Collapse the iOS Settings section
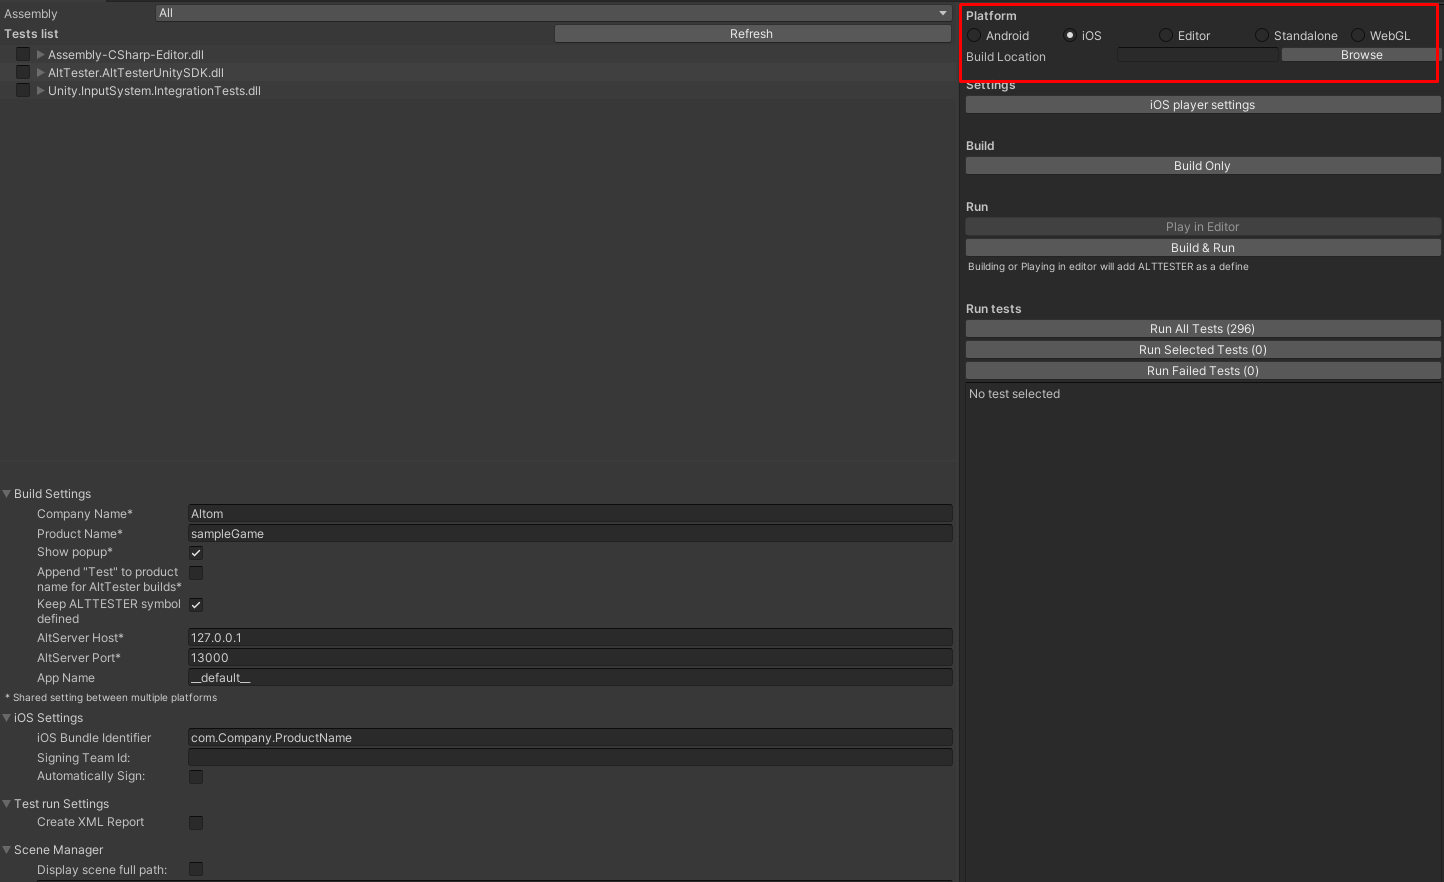 tap(8, 718)
